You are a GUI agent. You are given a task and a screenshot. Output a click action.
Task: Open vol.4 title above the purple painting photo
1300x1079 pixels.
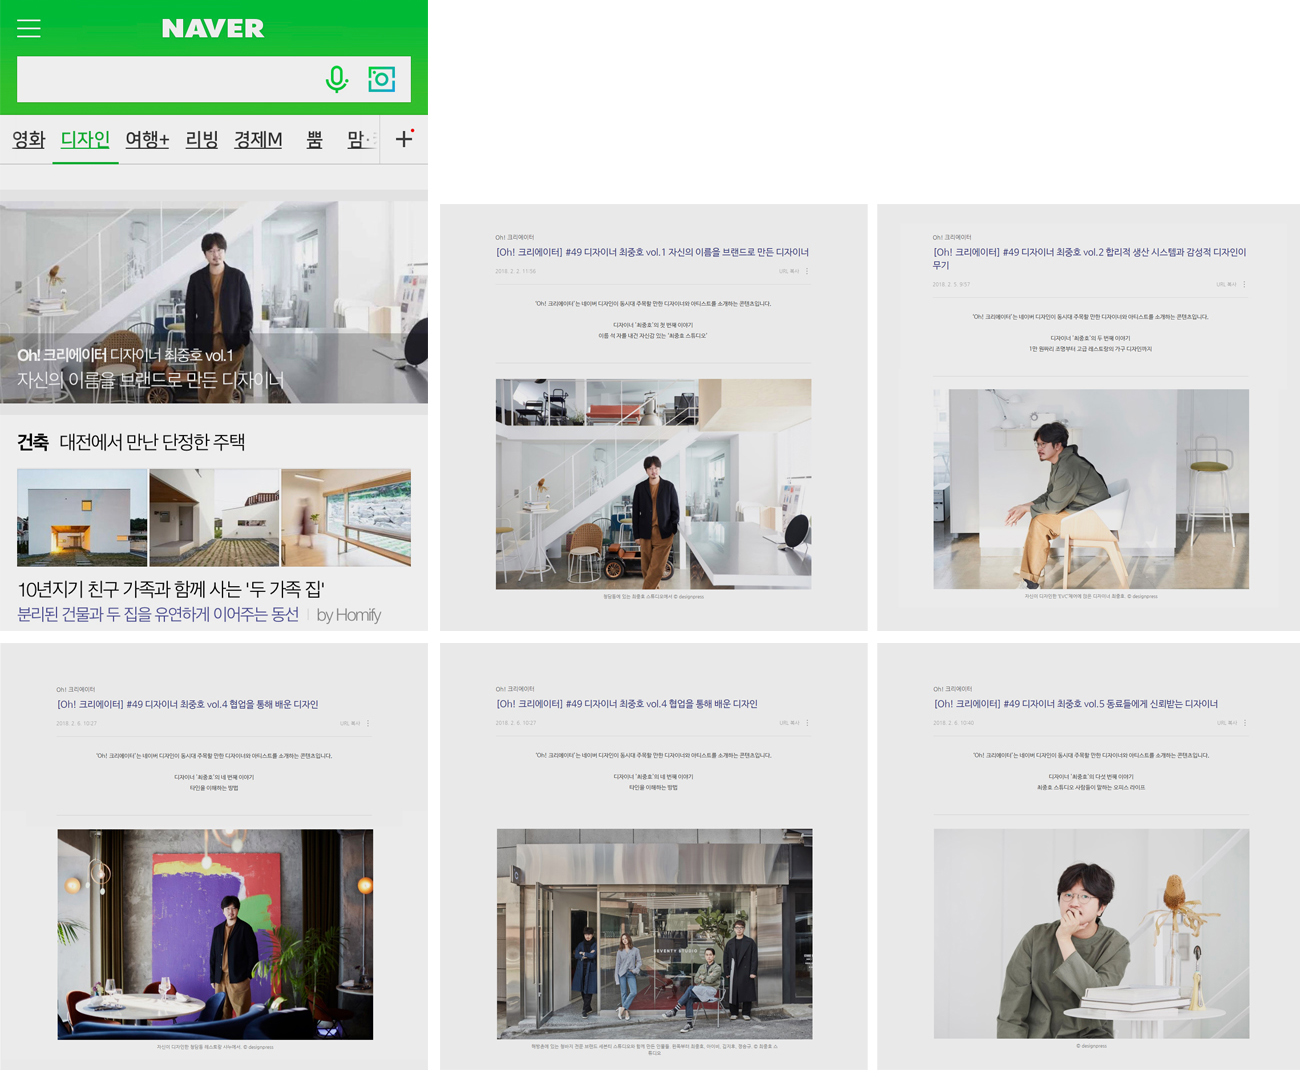pos(187,705)
